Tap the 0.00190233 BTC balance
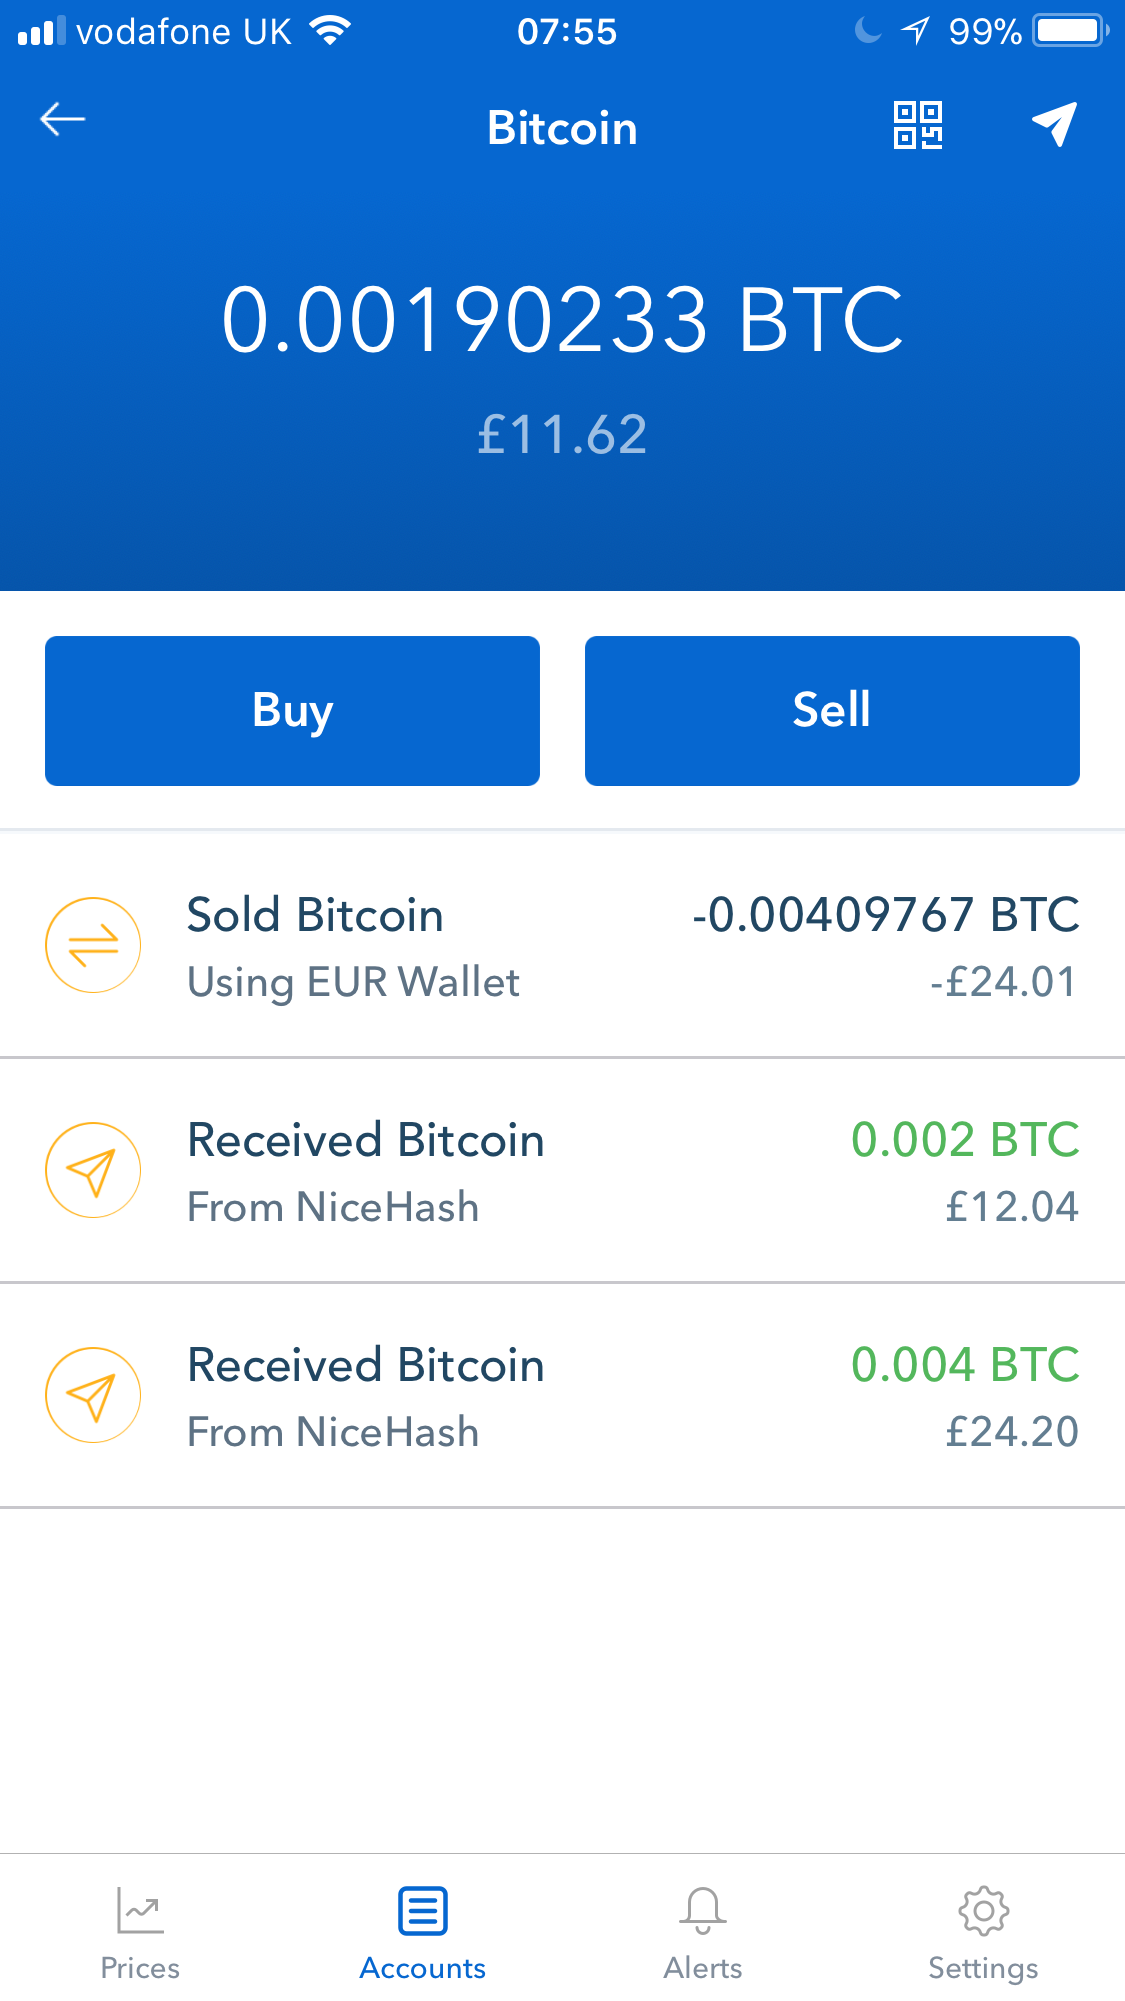1125x2001 pixels. point(562,320)
